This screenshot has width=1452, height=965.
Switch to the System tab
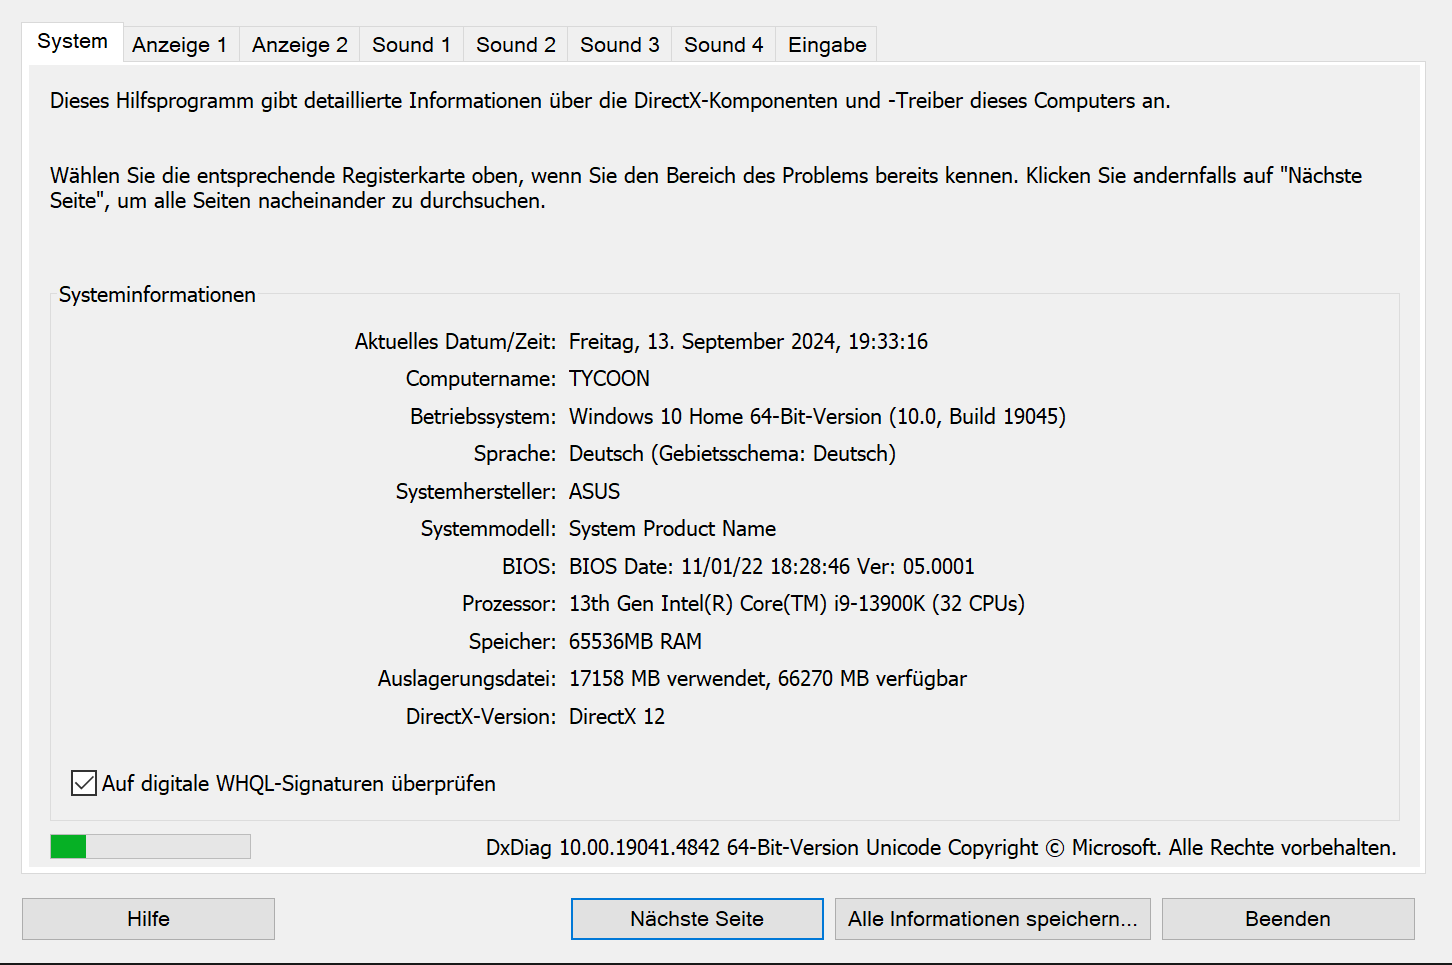pyautogui.click(x=72, y=42)
